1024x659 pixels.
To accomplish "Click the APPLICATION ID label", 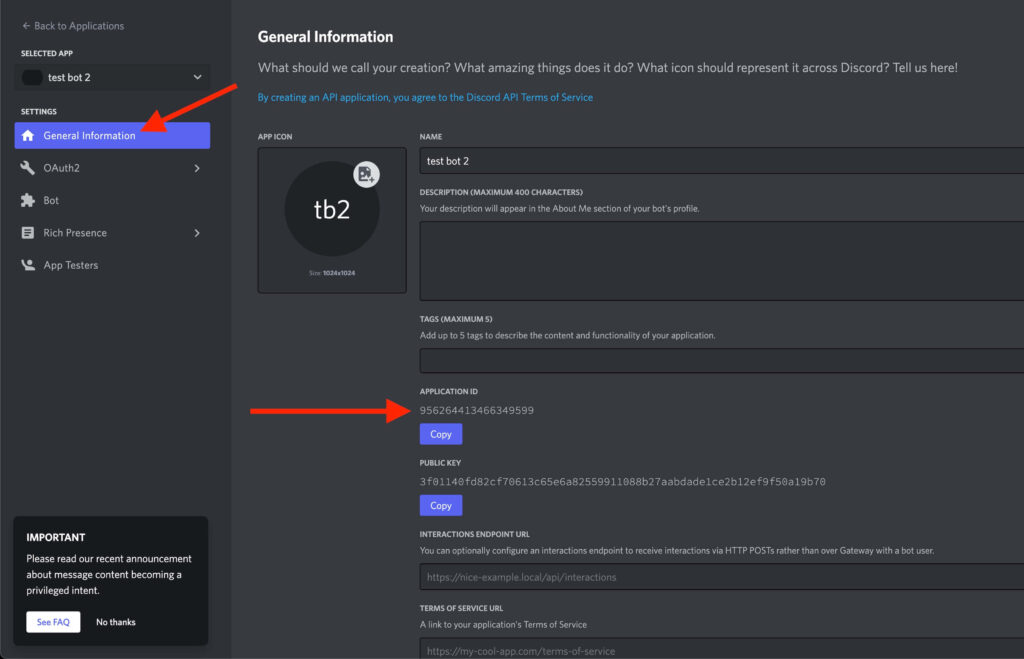I will [449, 391].
